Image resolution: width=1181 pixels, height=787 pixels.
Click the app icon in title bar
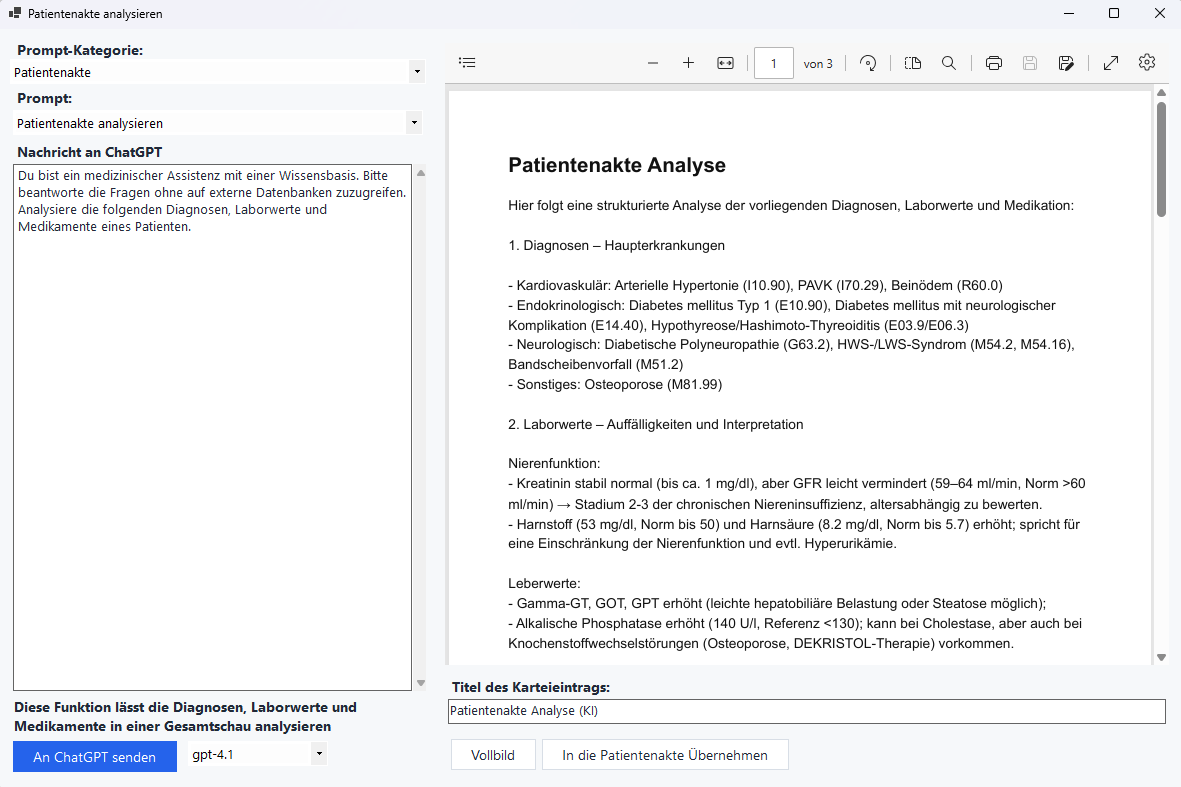(14, 13)
